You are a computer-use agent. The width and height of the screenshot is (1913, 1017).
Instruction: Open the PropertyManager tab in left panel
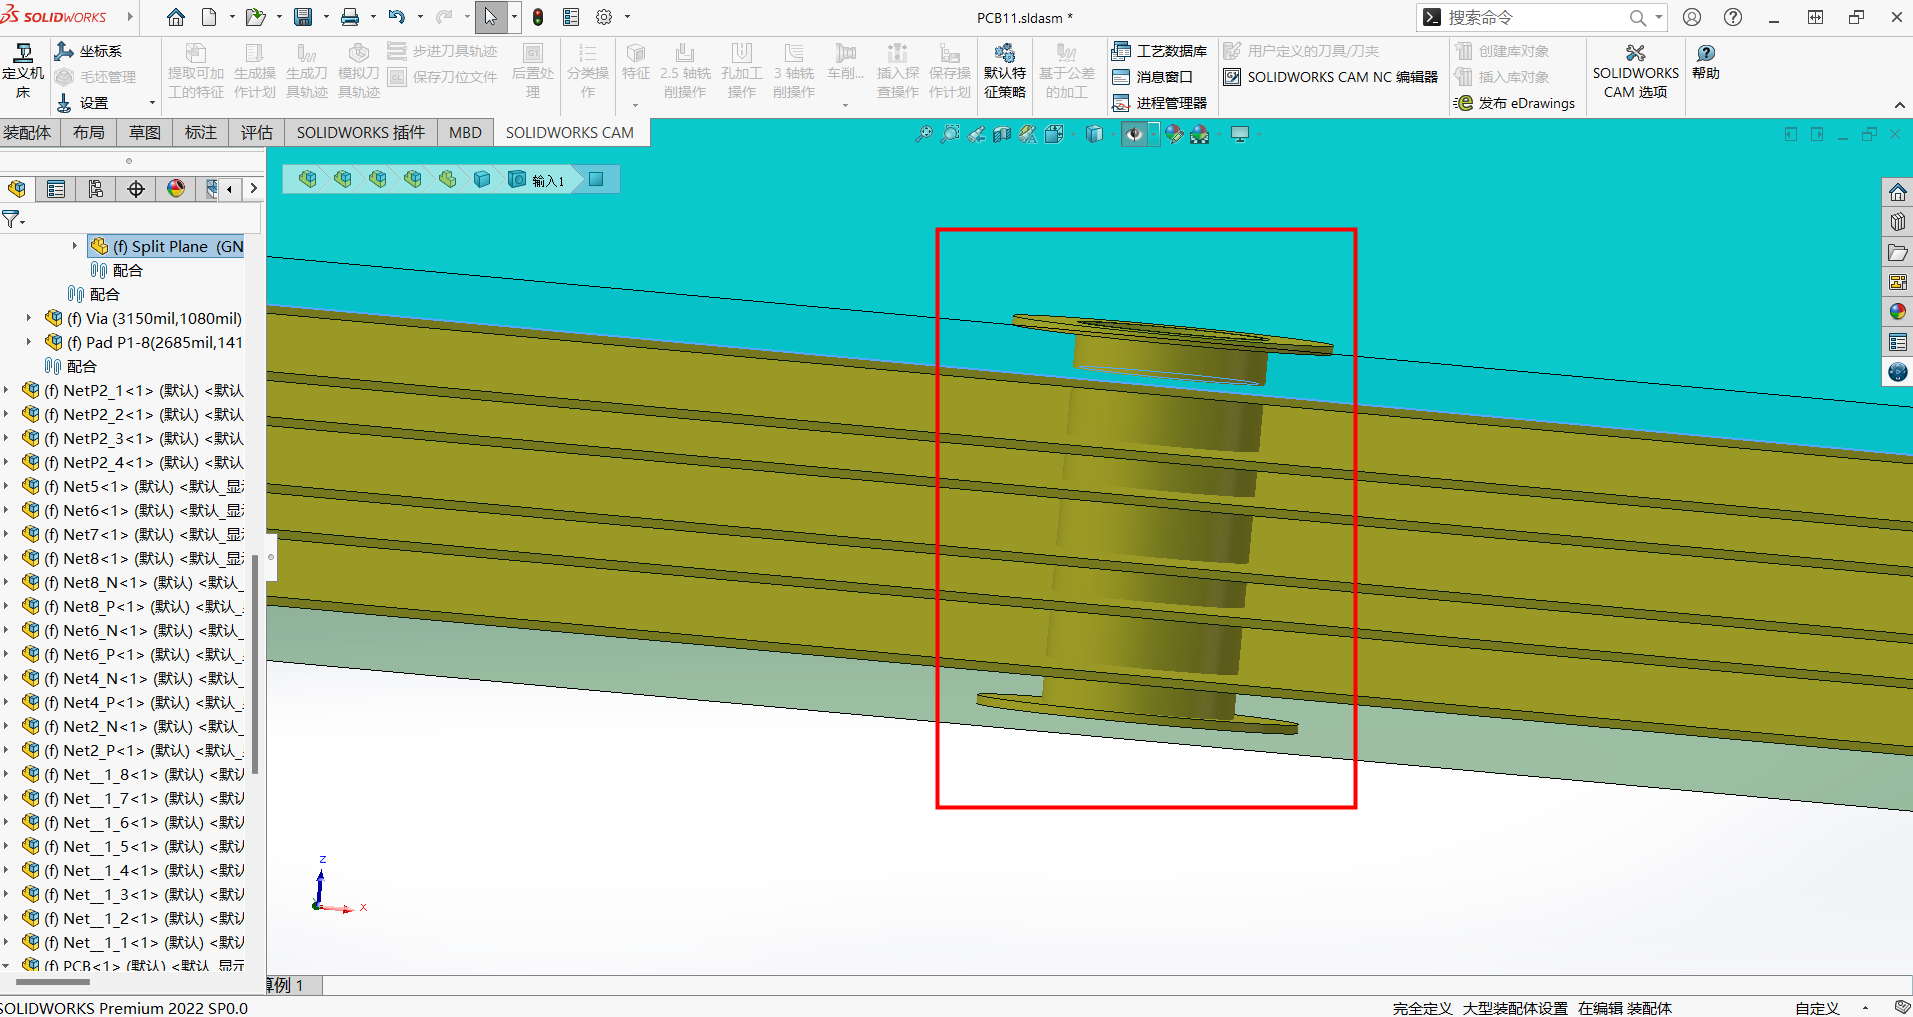point(56,189)
